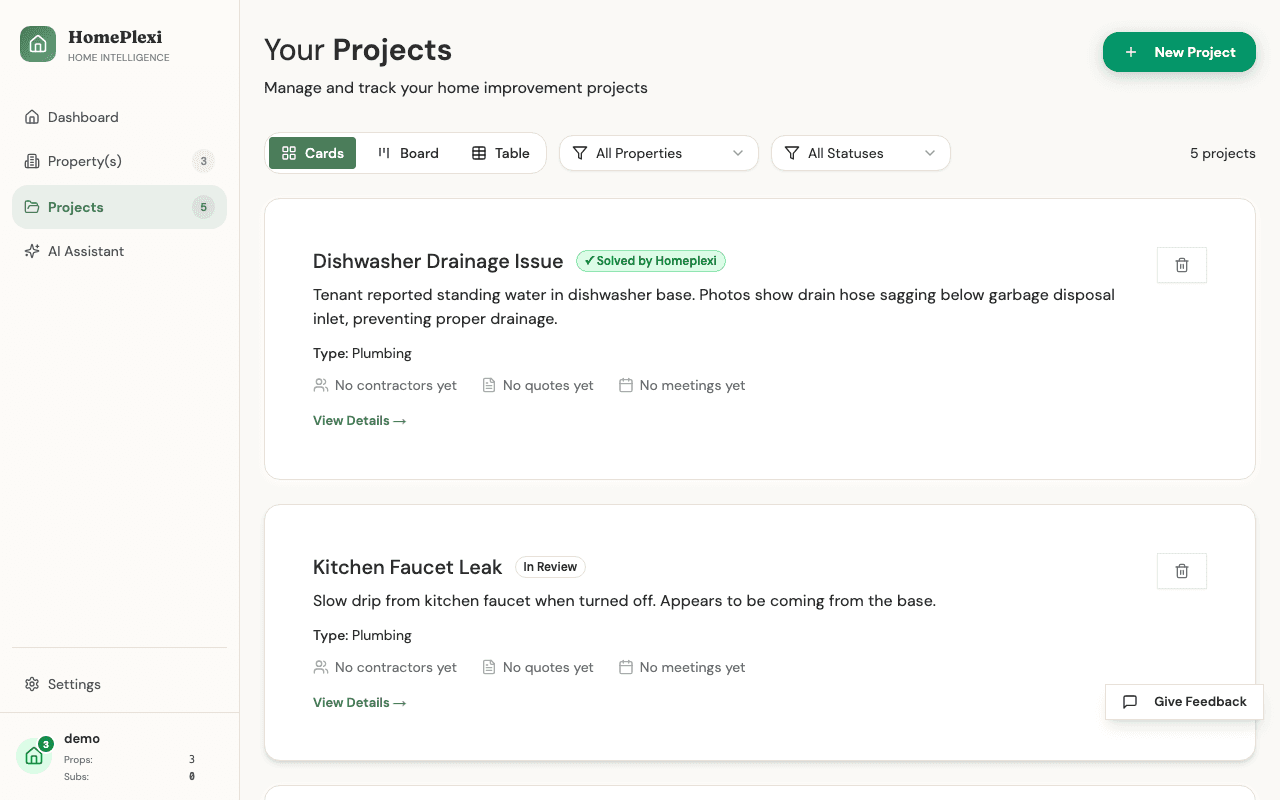This screenshot has height=800, width=1280.
Task: Click the Give Feedback speech bubble icon
Action: [1129, 701]
